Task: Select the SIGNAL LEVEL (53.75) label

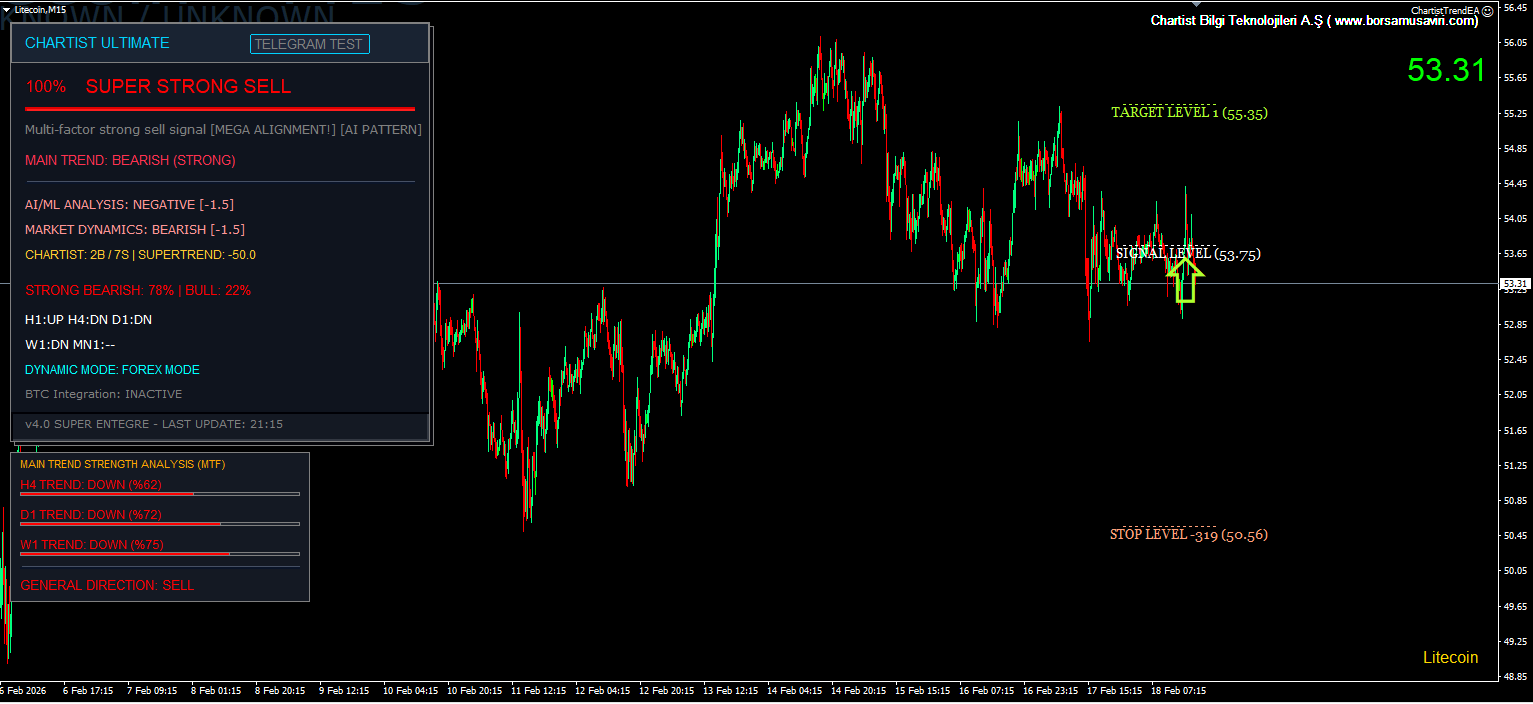Action: 1187,254
